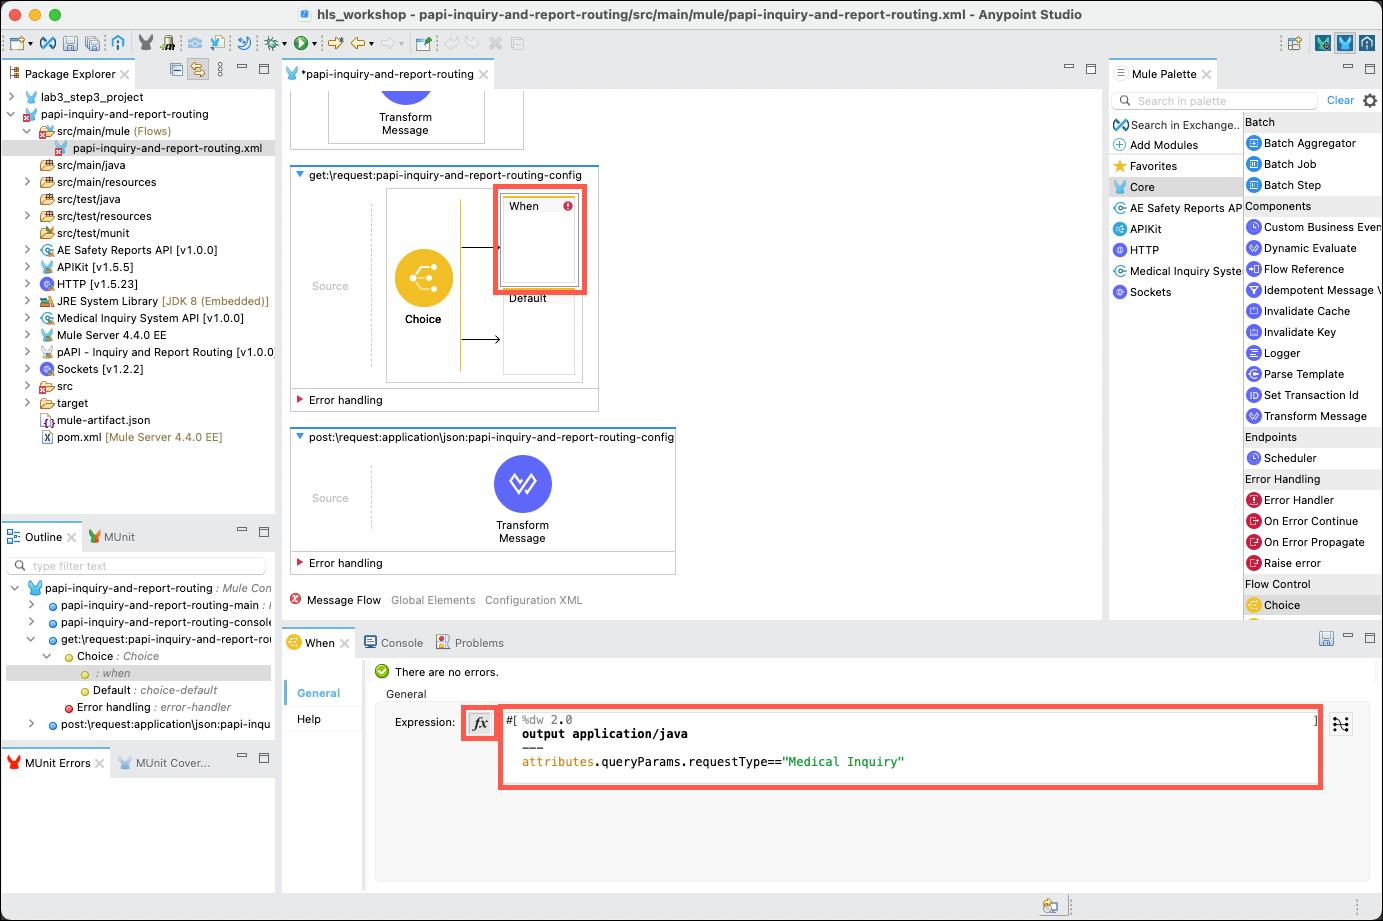Select On Error Continue in the Mule Palette
1383x921 pixels.
coord(1302,521)
